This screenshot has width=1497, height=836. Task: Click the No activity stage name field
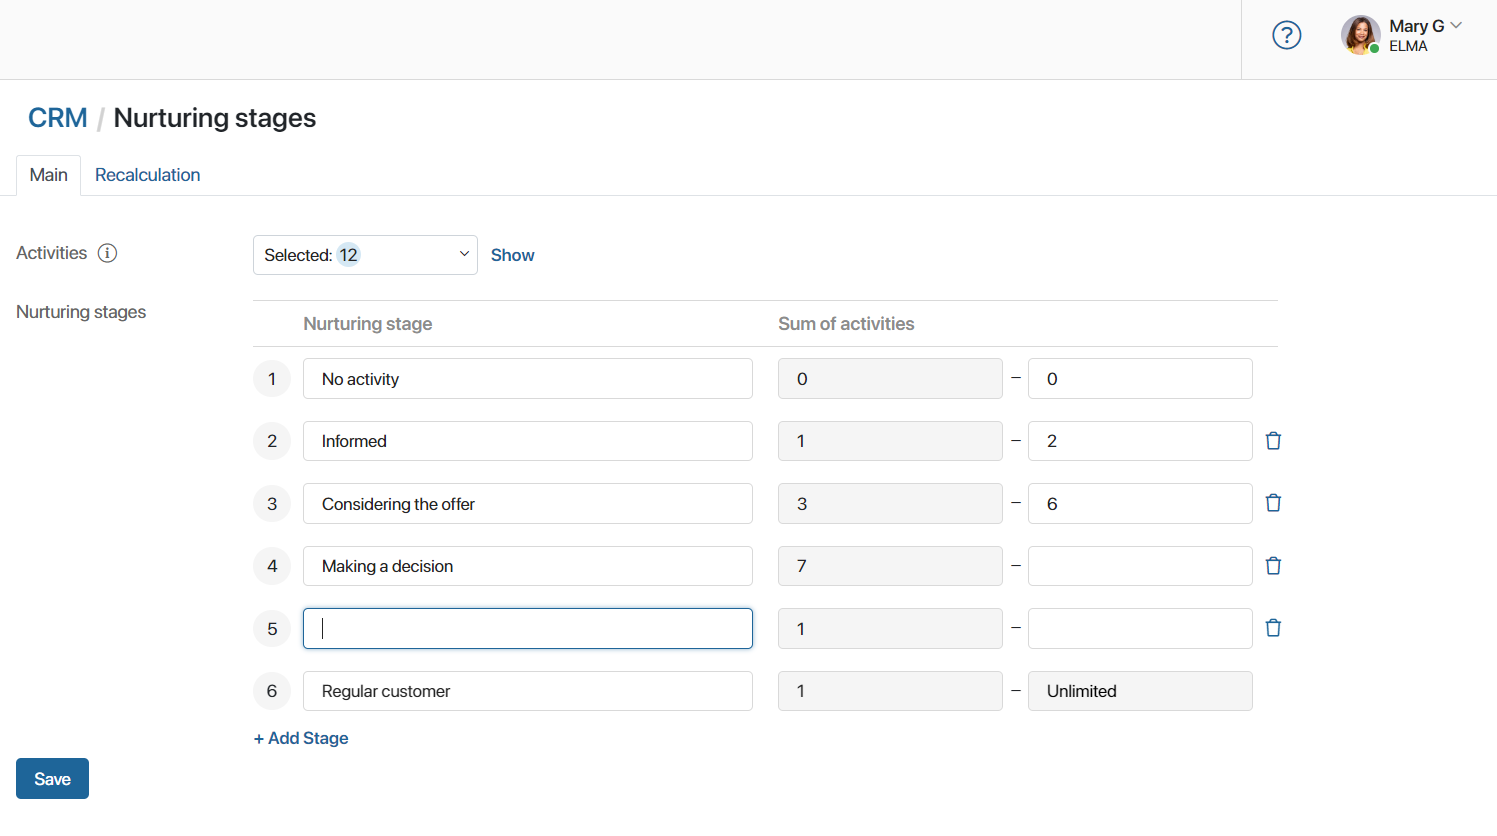528,379
